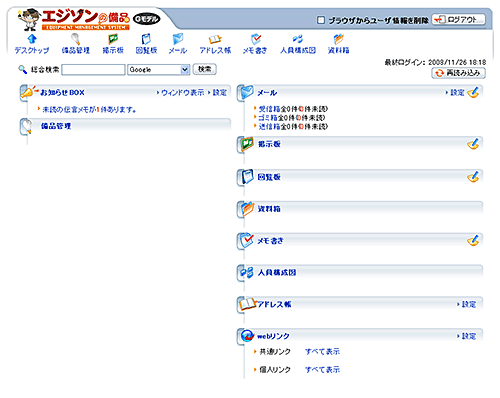This screenshot has width=500, height=398.
Task: Open the メール envelope icon in navigation
Action: [x=178, y=39]
